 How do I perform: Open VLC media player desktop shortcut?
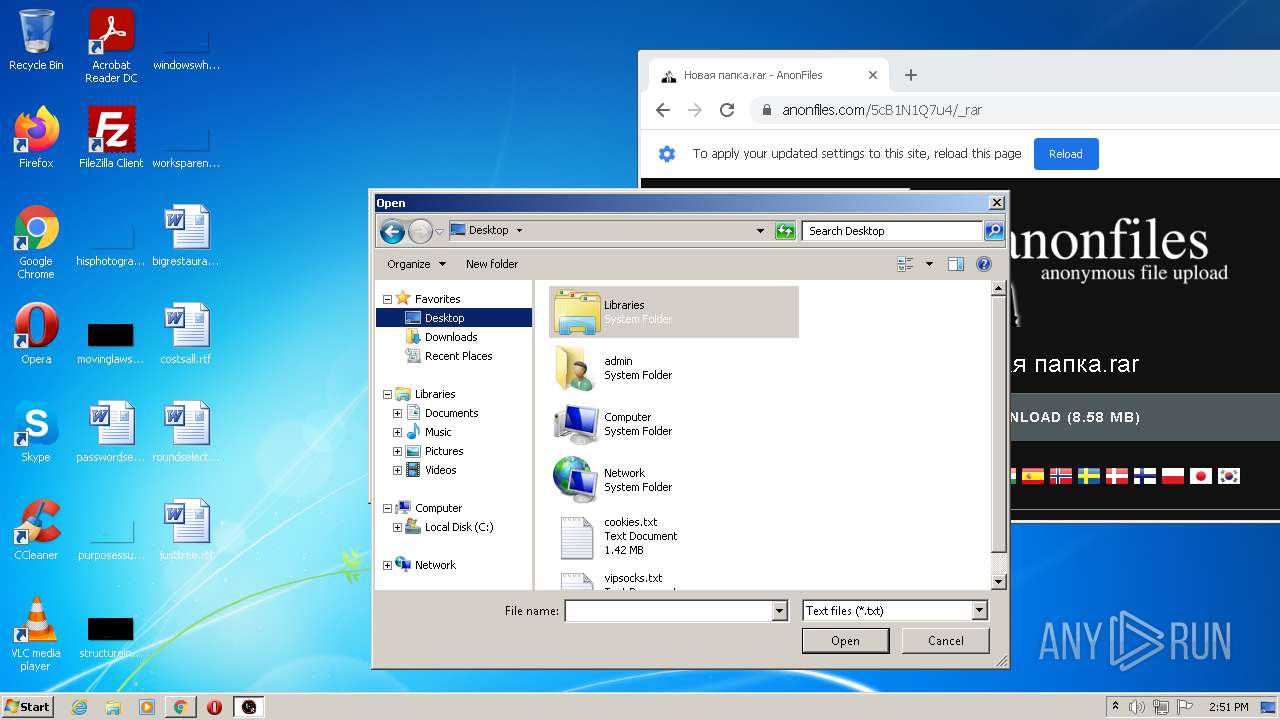[36, 635]
